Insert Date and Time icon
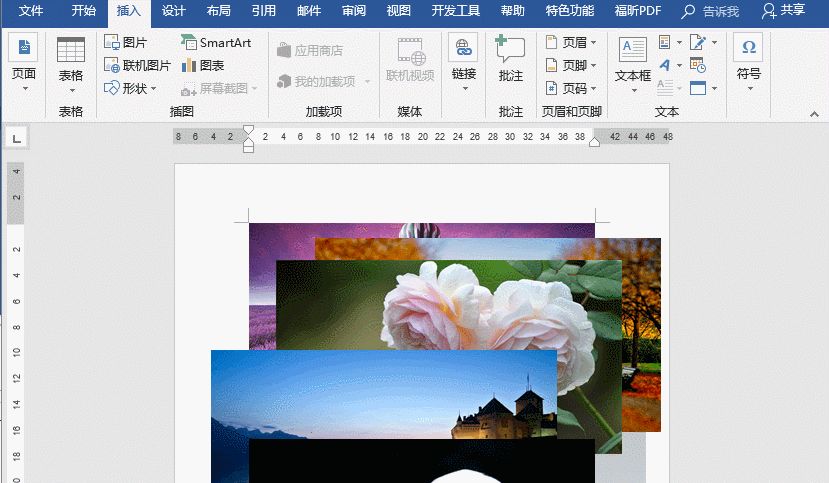Screen dimensions: 829x483 698,65
